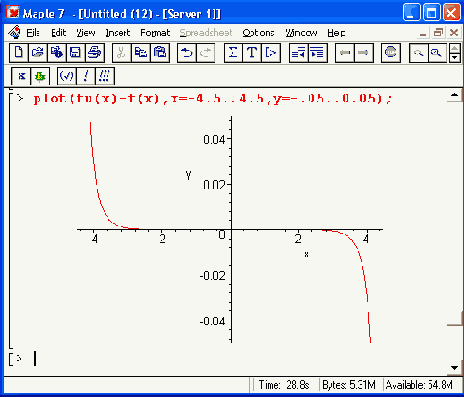Open the Format menu
The width and height of the screenshot is (464, 397).
[x=155, y=33]
